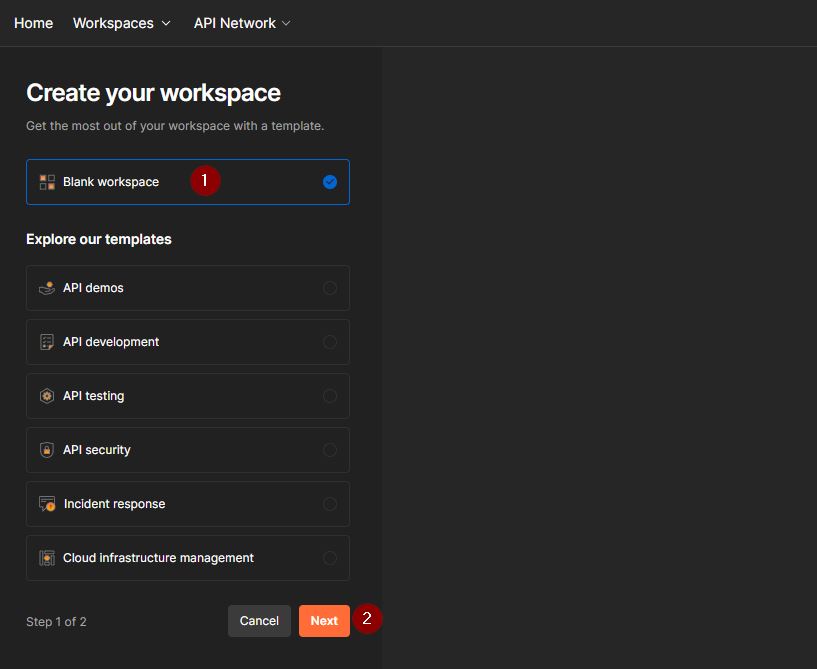Click the 'Blank workspace' label
Viewport: 817px width, 669px height.
[111, 182]
